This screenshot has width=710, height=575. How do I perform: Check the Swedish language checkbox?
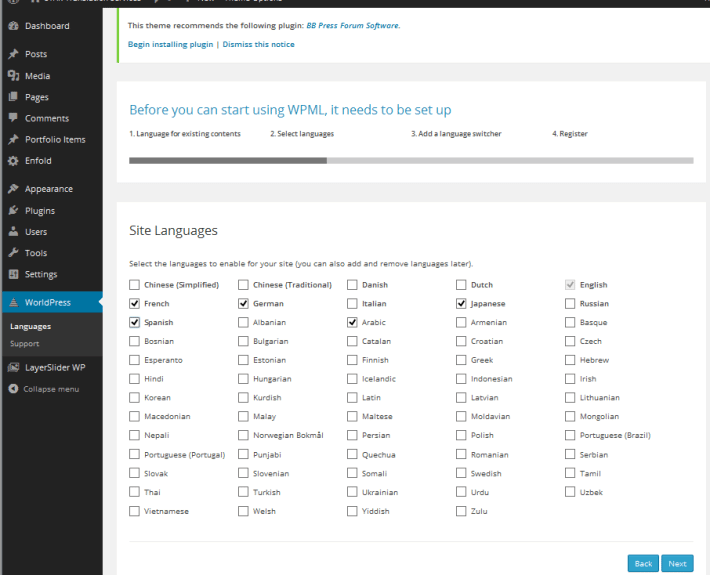coord(461,473)
